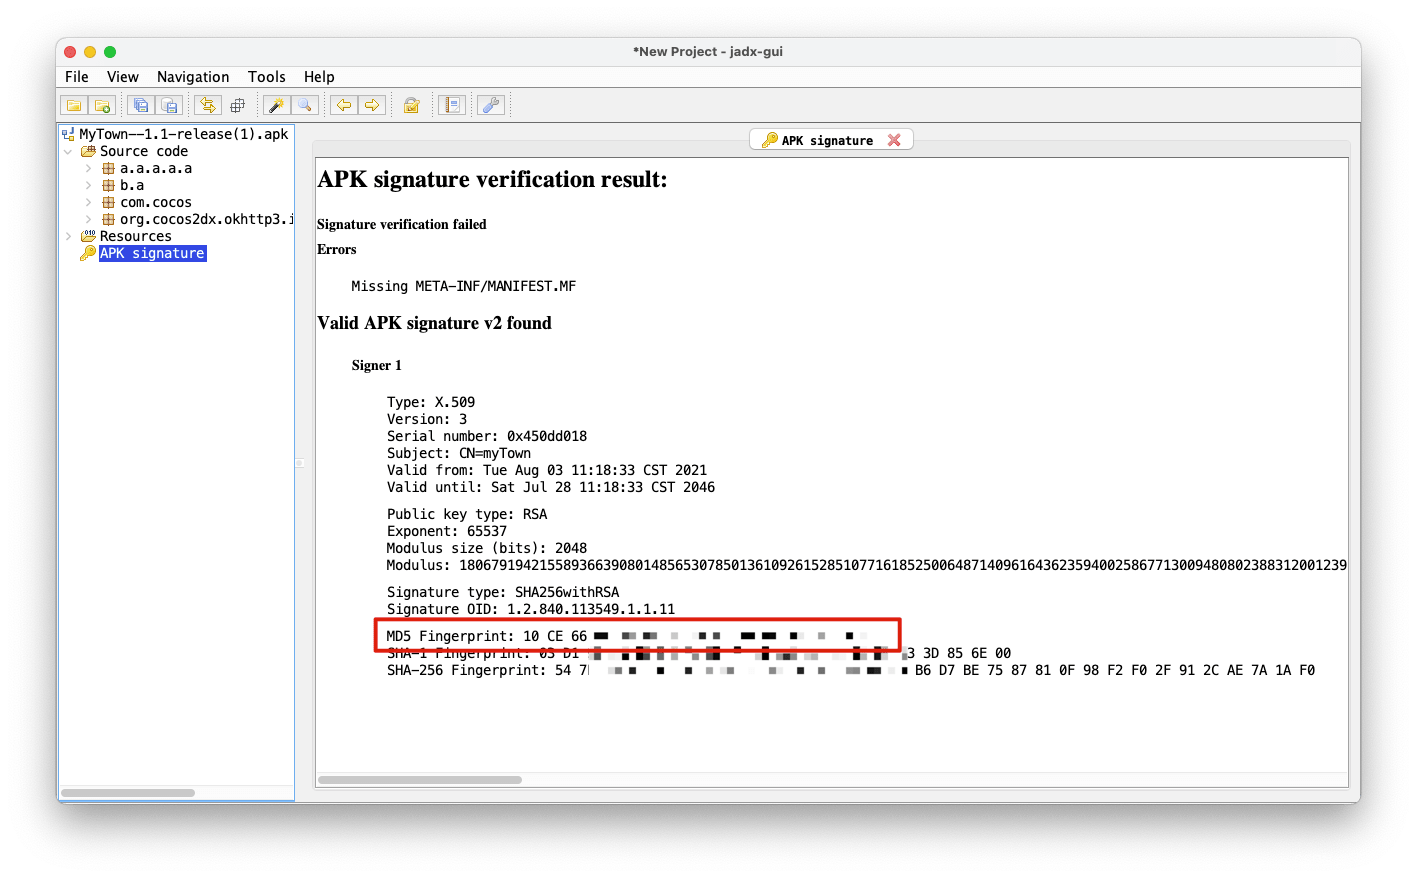This screenshot has width=1417, height=878.
Task: Click the 'Serial number: 0x450dd018' line
Action: click(487, 436)
